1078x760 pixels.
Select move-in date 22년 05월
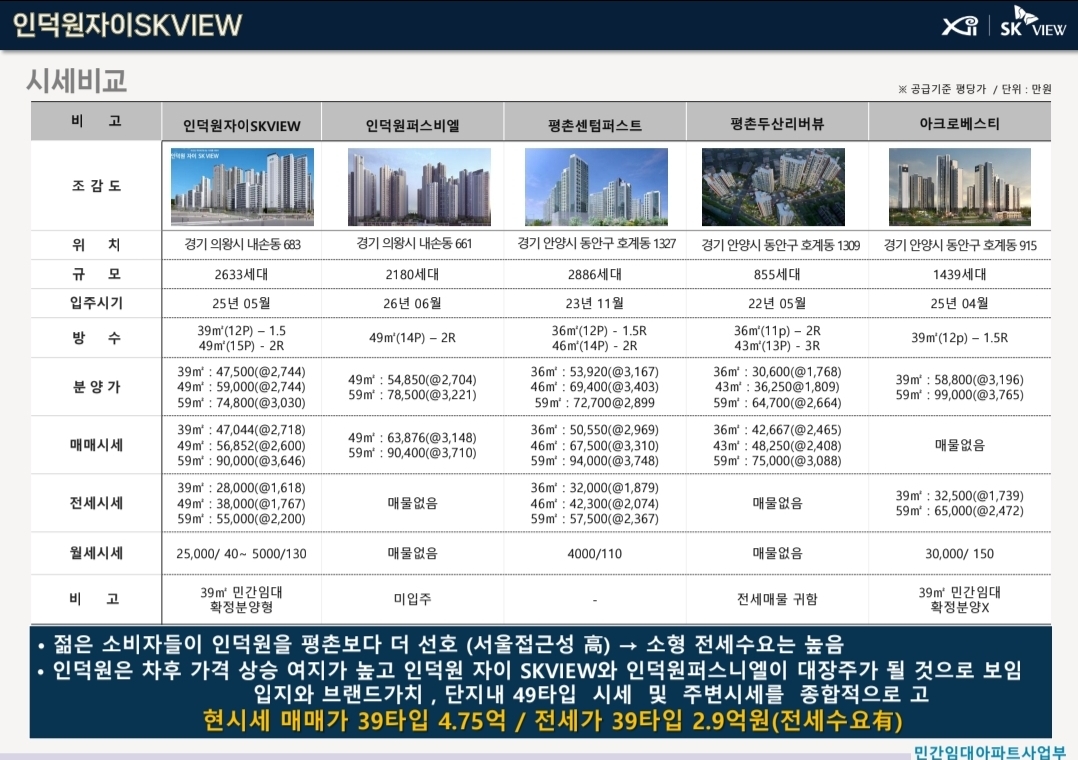pos(777,303)
